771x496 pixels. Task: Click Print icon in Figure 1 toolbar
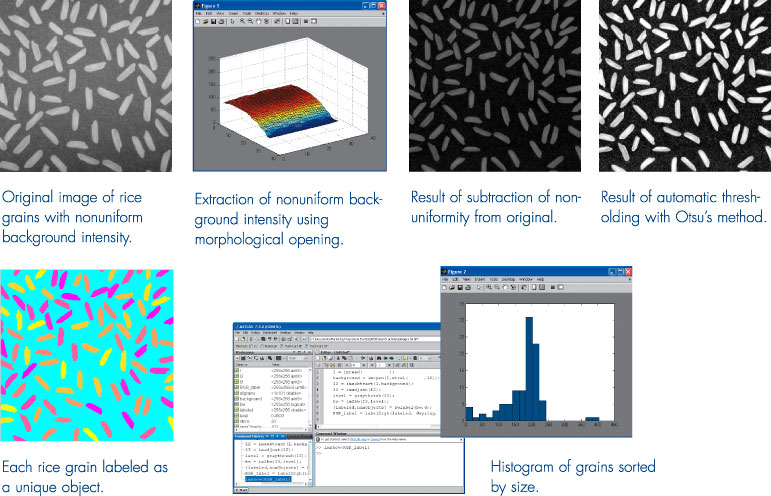point(221,22)
